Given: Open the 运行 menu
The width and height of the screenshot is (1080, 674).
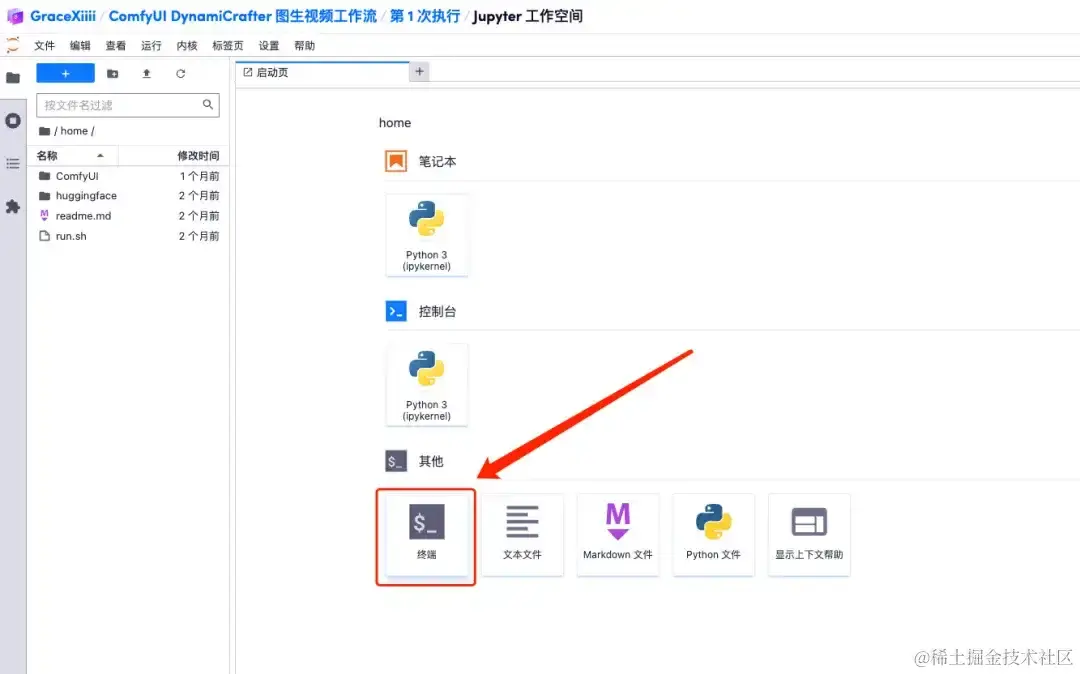Looking at the screenshot, I should (x=151, y=45).
